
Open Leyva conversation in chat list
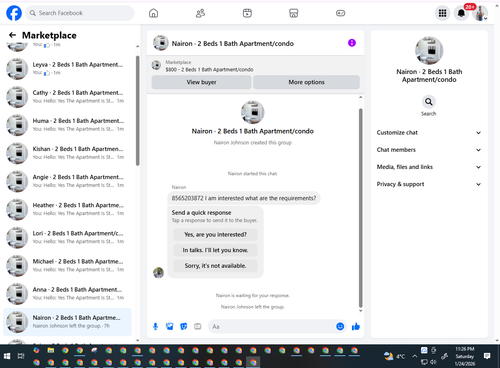[67, 69]
